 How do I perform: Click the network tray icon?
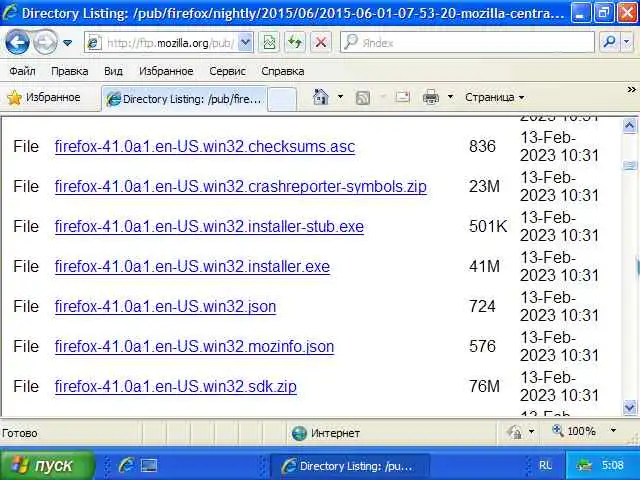(x=584, y=466)
